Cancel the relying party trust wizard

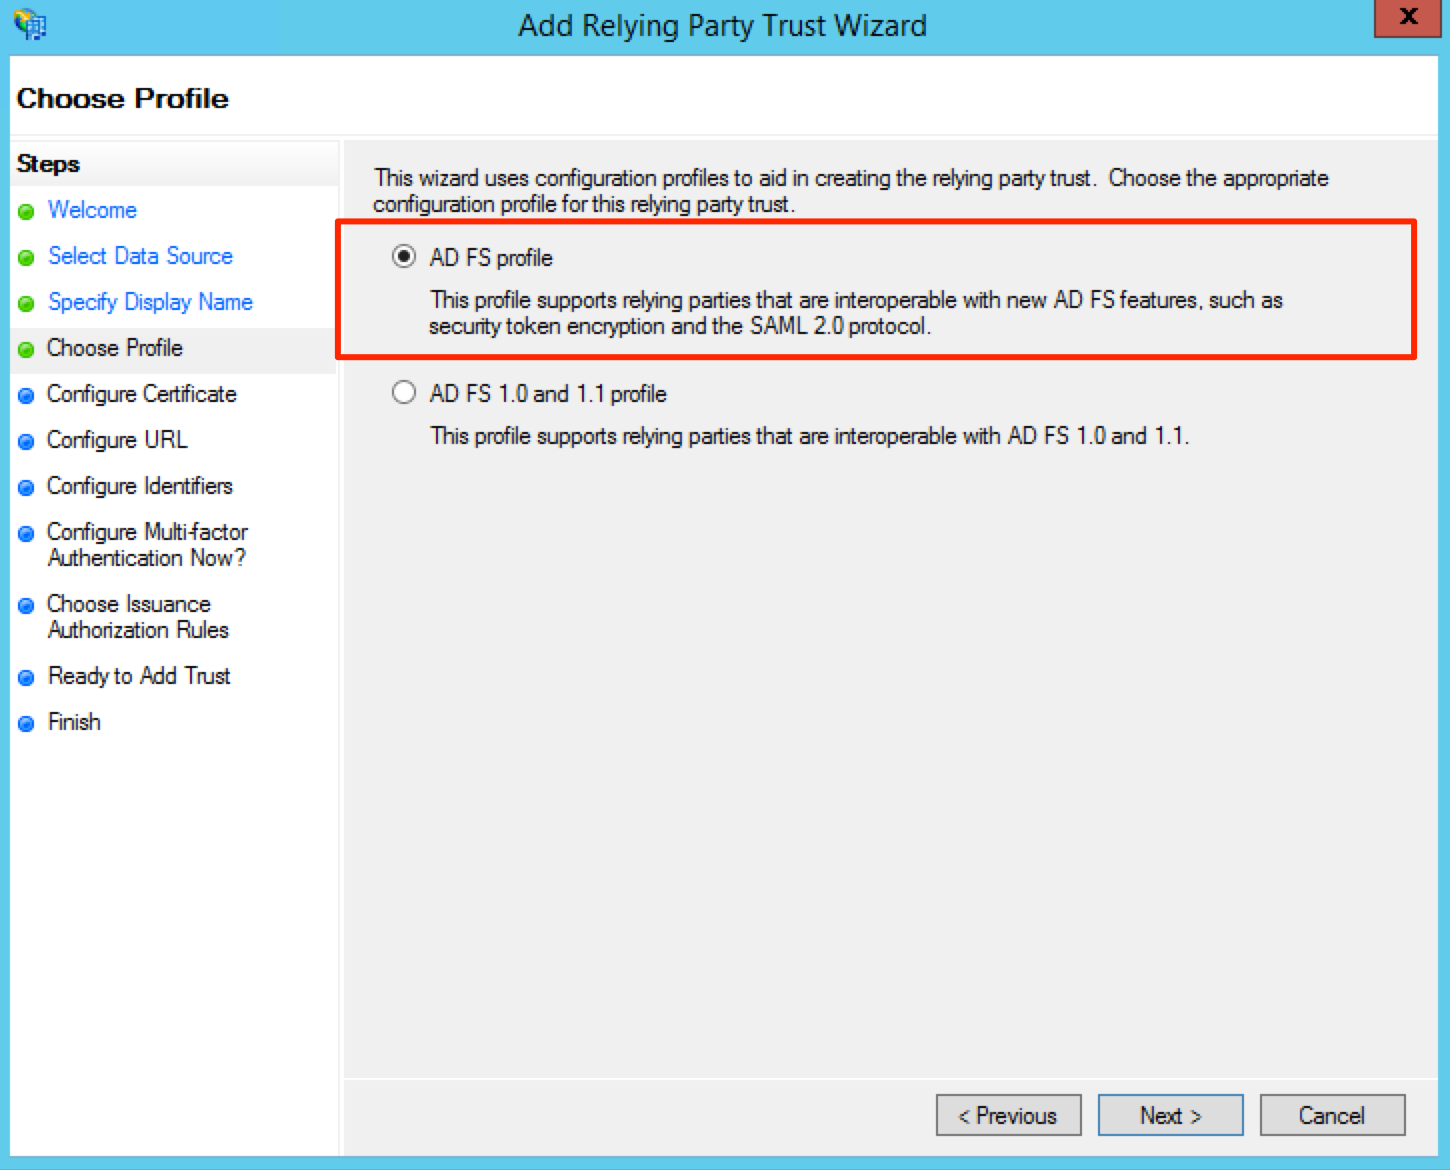[x=1332, y=1115]
